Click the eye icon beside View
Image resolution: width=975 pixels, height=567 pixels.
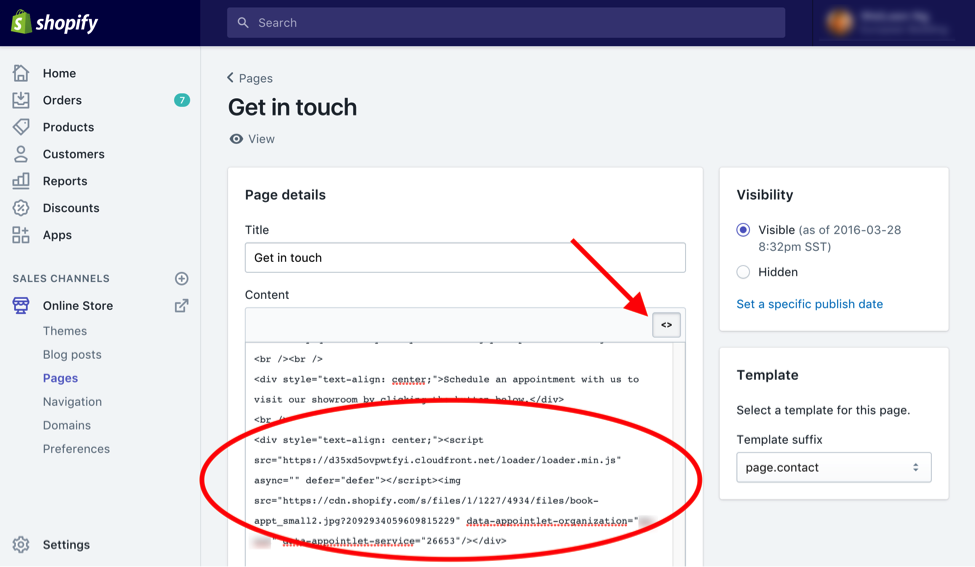coord(236,139)
